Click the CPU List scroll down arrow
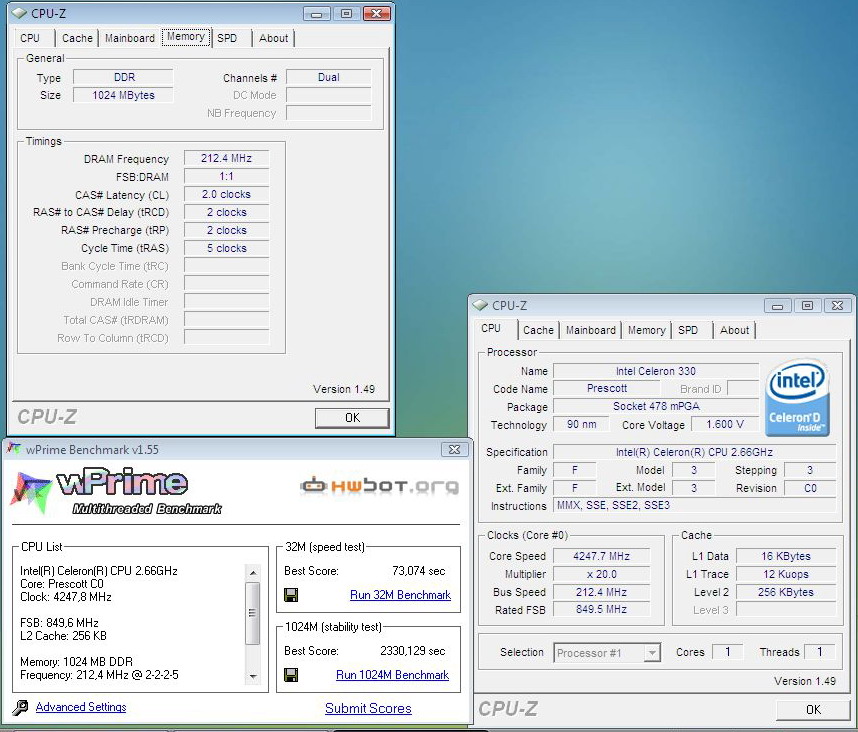The width and height of the screenshot is (858, 732). [x=253, y=677]
